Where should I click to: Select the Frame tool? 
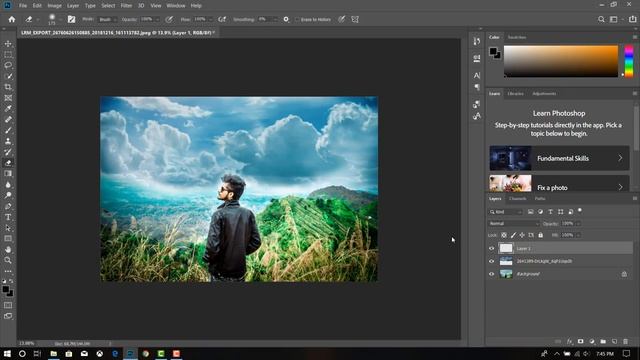(8, 98)
